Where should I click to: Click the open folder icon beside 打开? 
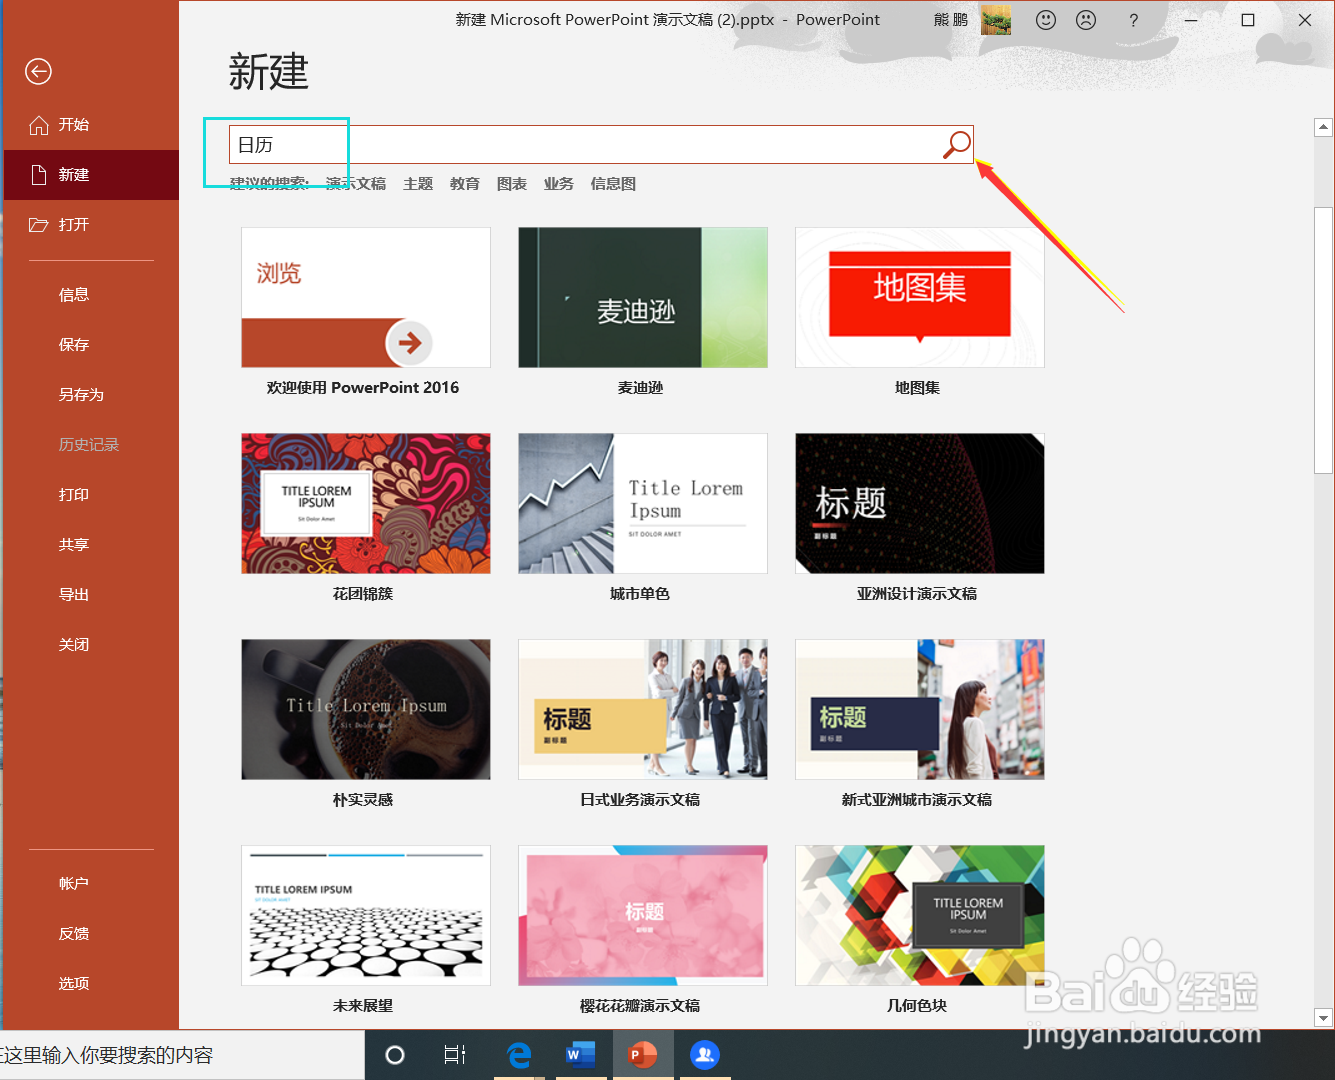[x=39, y=225]
